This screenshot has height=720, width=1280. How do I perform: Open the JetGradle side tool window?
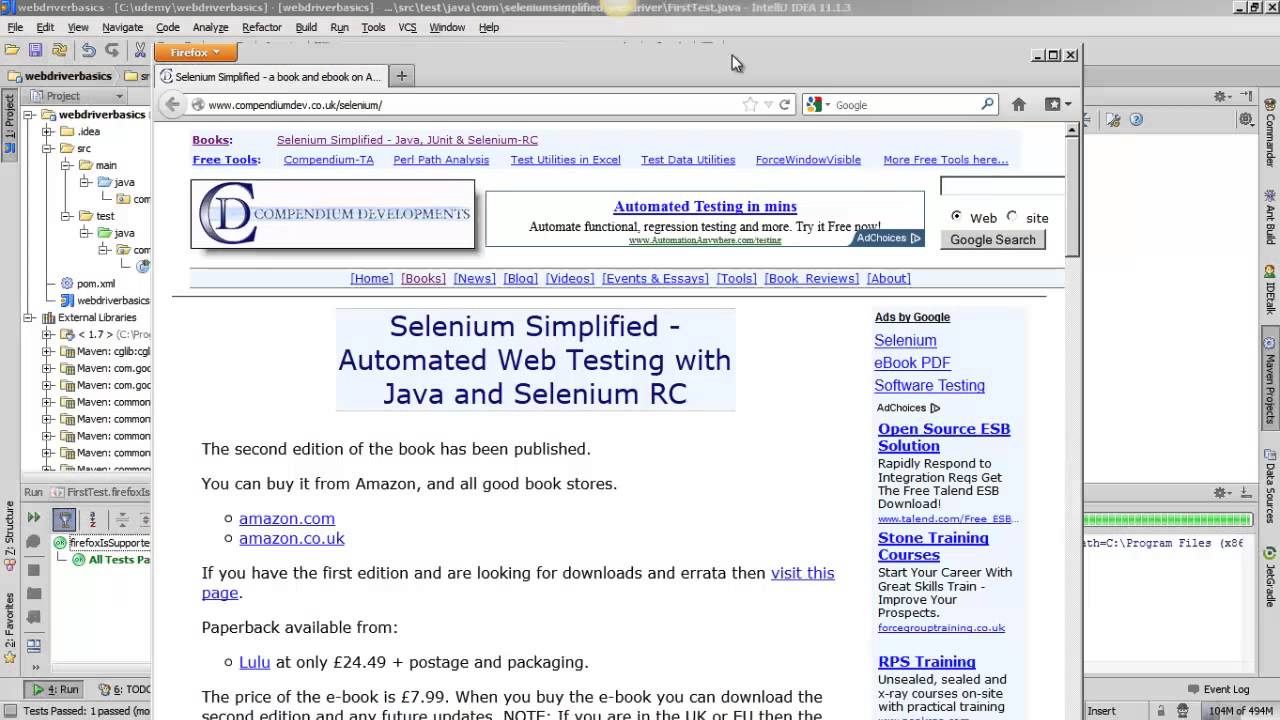point(1270,575)
